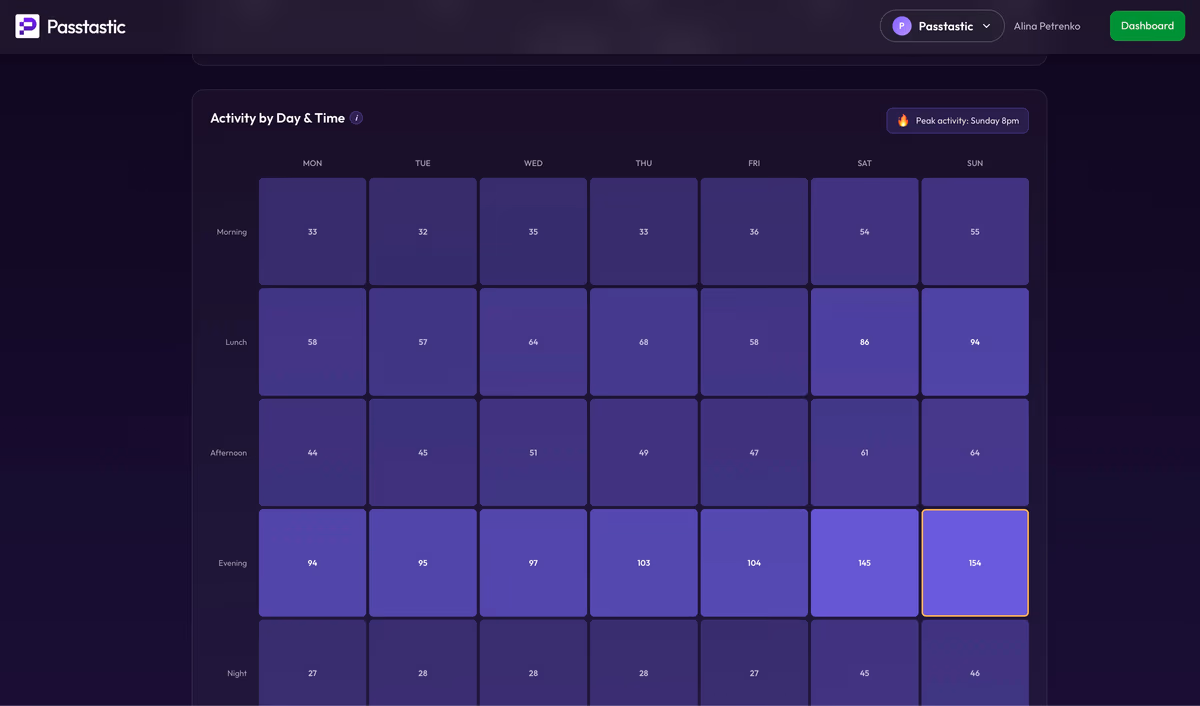Select the Sunday Morning cell showing 55
This screenshot has height=706, width=1200.
pos(975,232)
